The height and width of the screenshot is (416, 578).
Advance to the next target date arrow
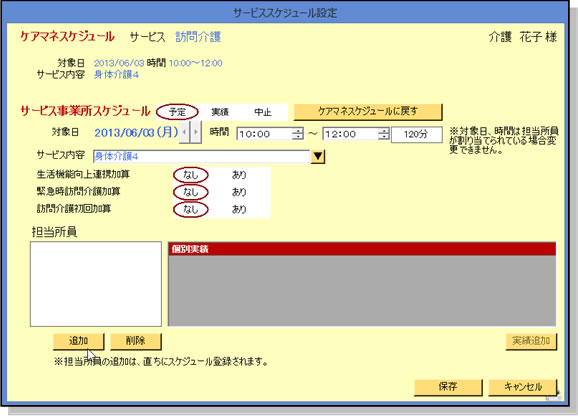196,132
